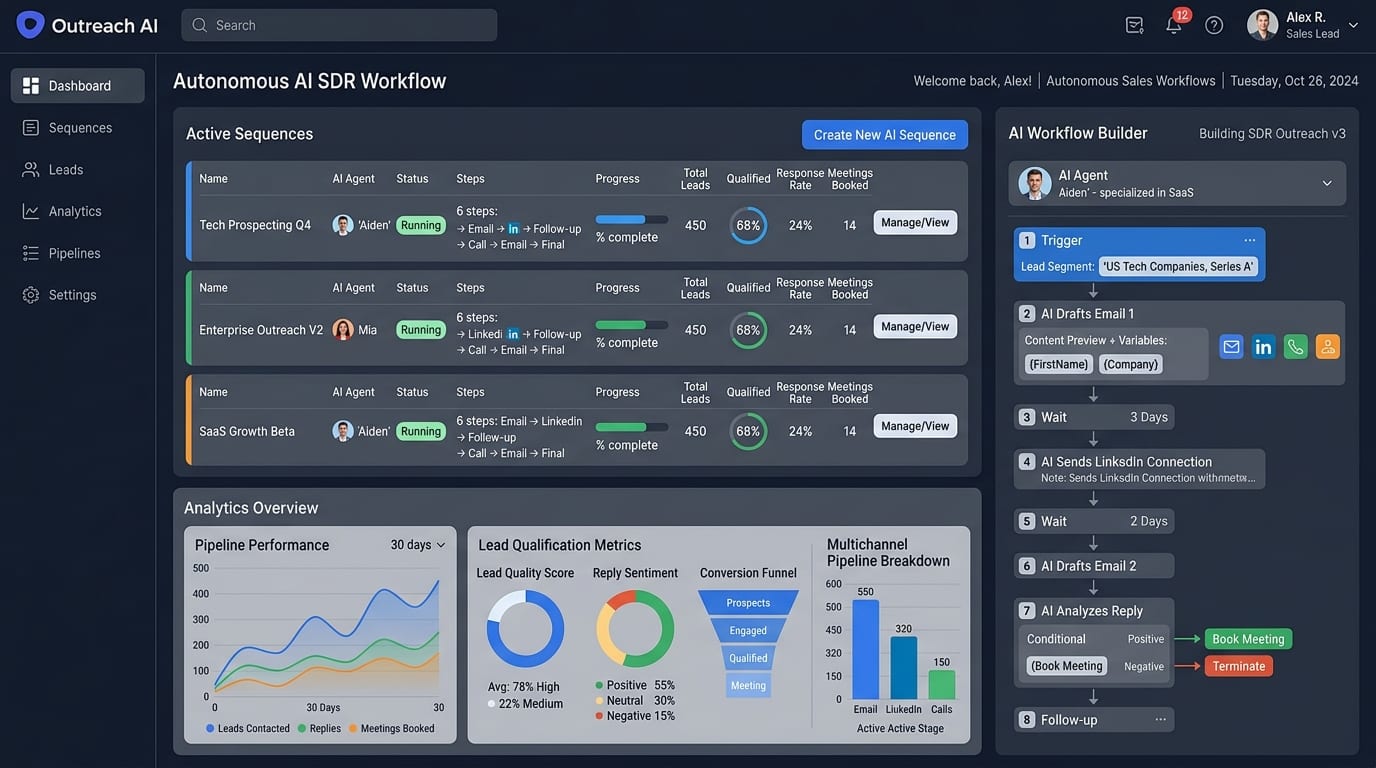Click the Outreach AI logo icon
This screenshot has height=768, width=1376.
(x=30, y=25)
